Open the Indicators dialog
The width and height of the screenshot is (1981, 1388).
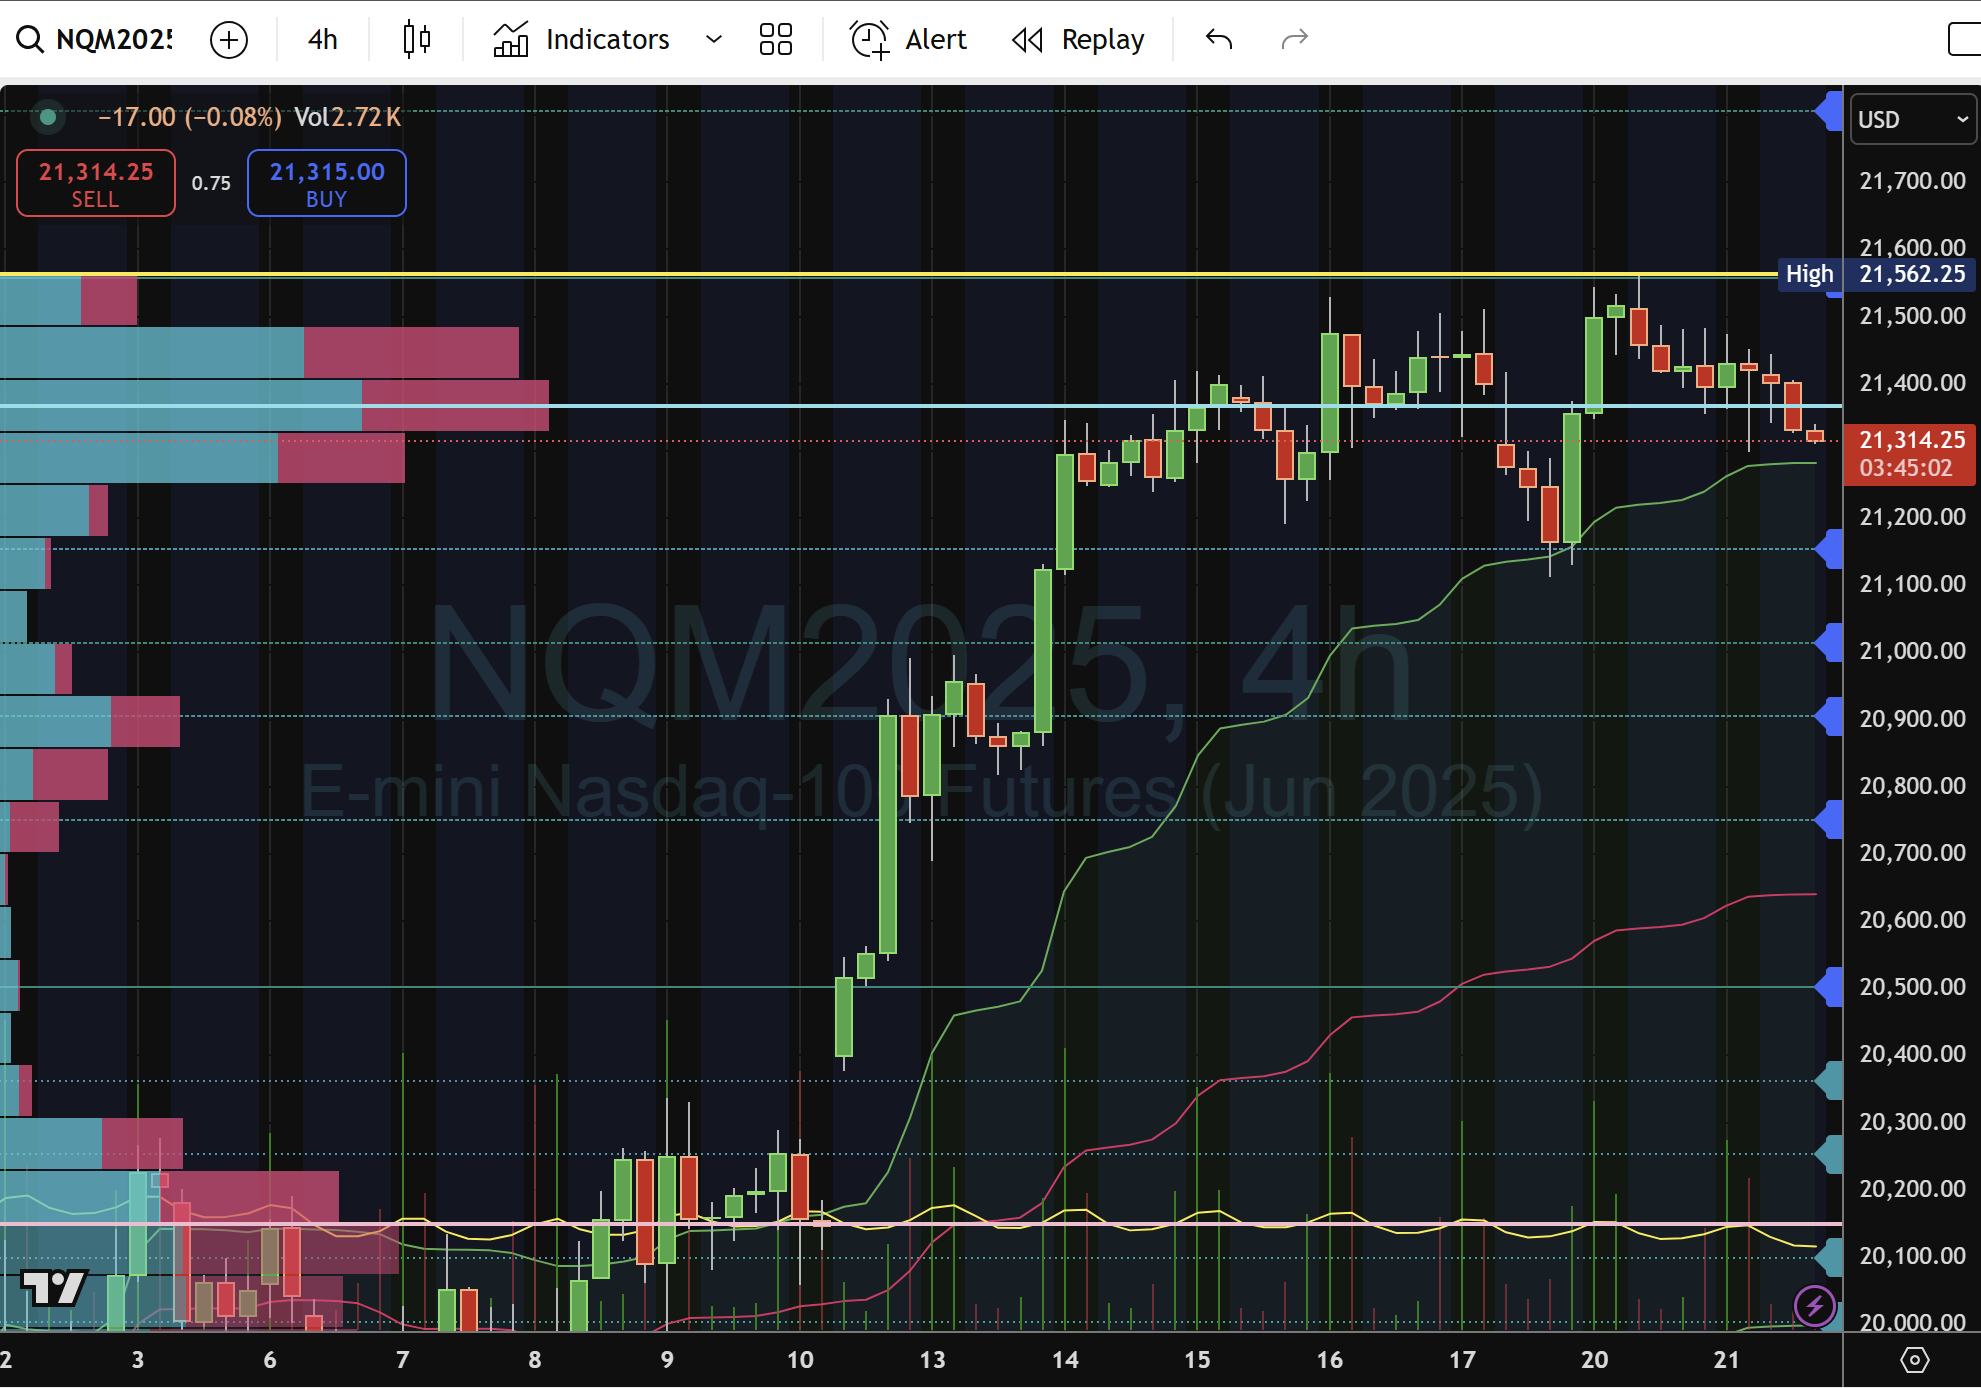(581, 40)
